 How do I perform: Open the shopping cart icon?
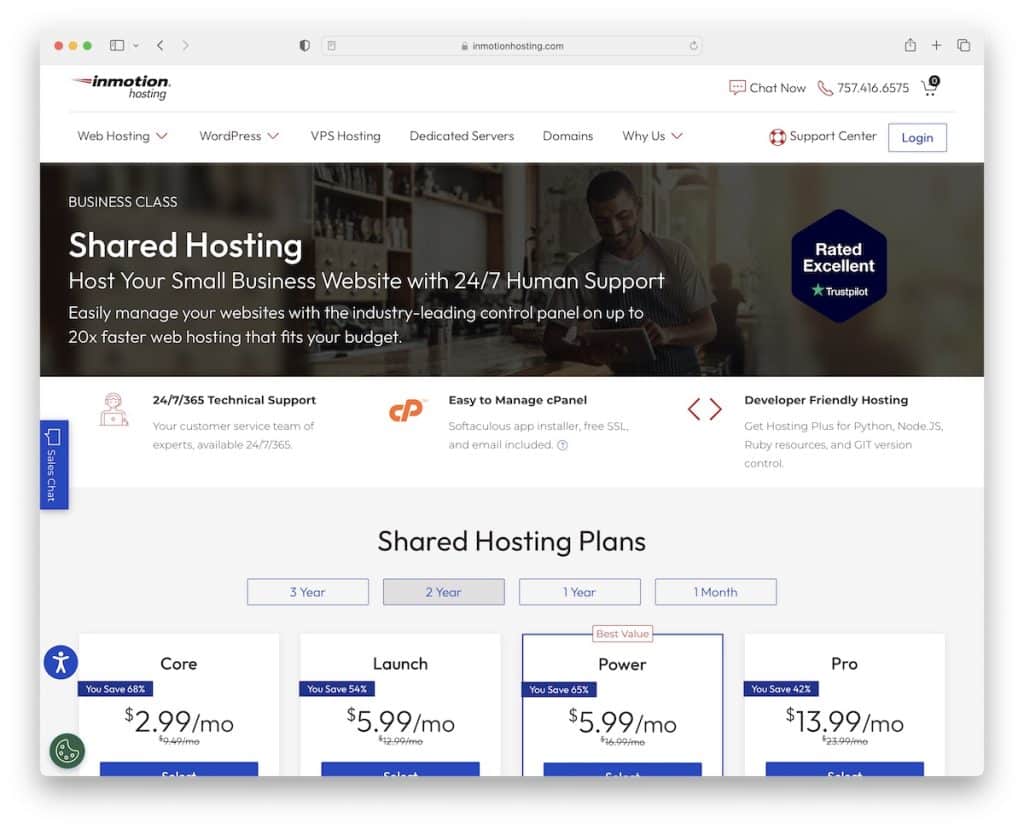pos(930,86)
